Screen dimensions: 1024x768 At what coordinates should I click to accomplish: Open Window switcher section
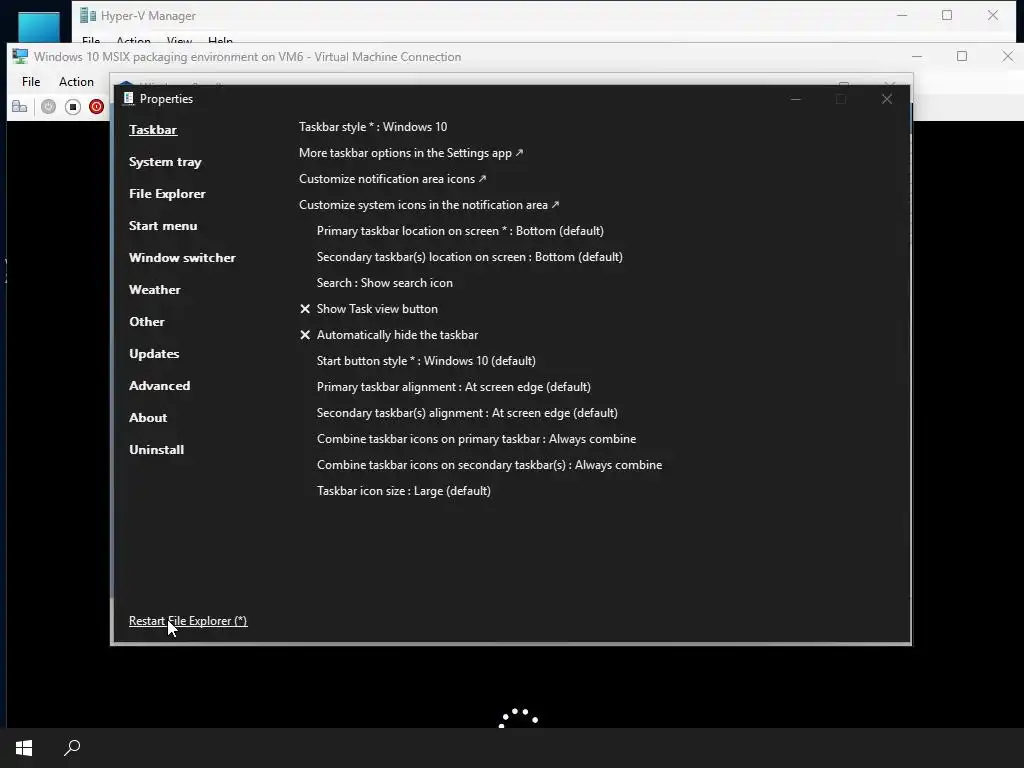tap(182, 257)
